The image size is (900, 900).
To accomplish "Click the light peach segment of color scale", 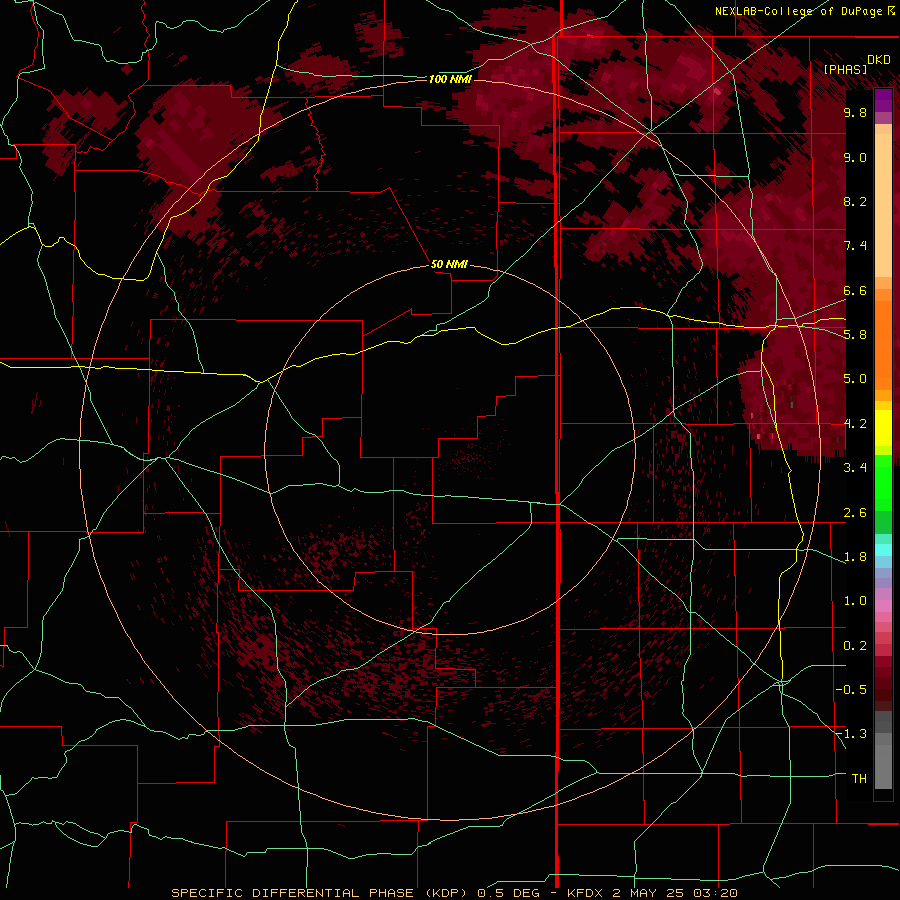I will [883, 205].
